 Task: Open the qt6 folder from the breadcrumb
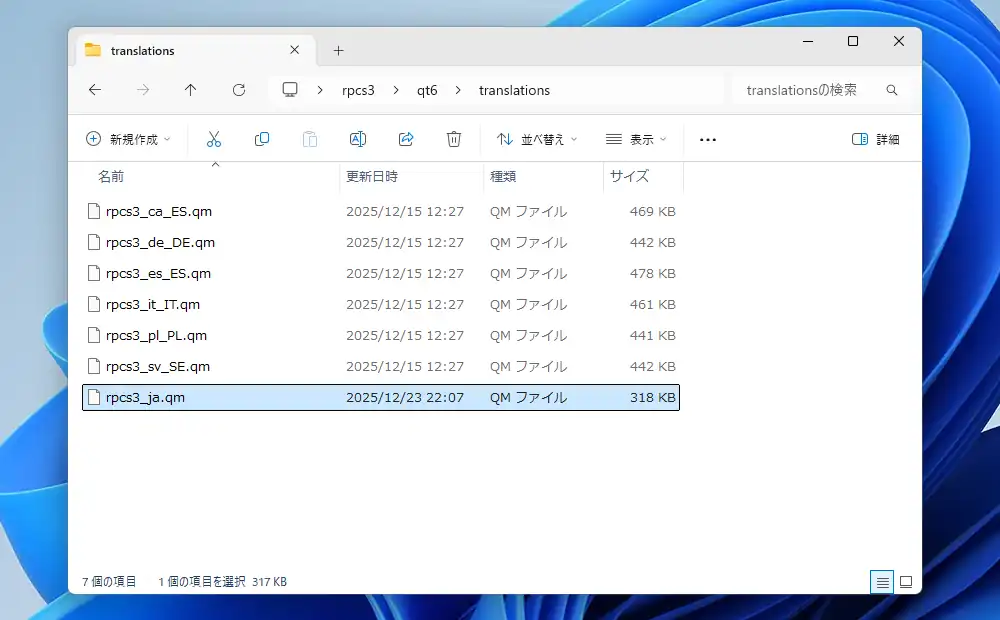pos(427,90)
